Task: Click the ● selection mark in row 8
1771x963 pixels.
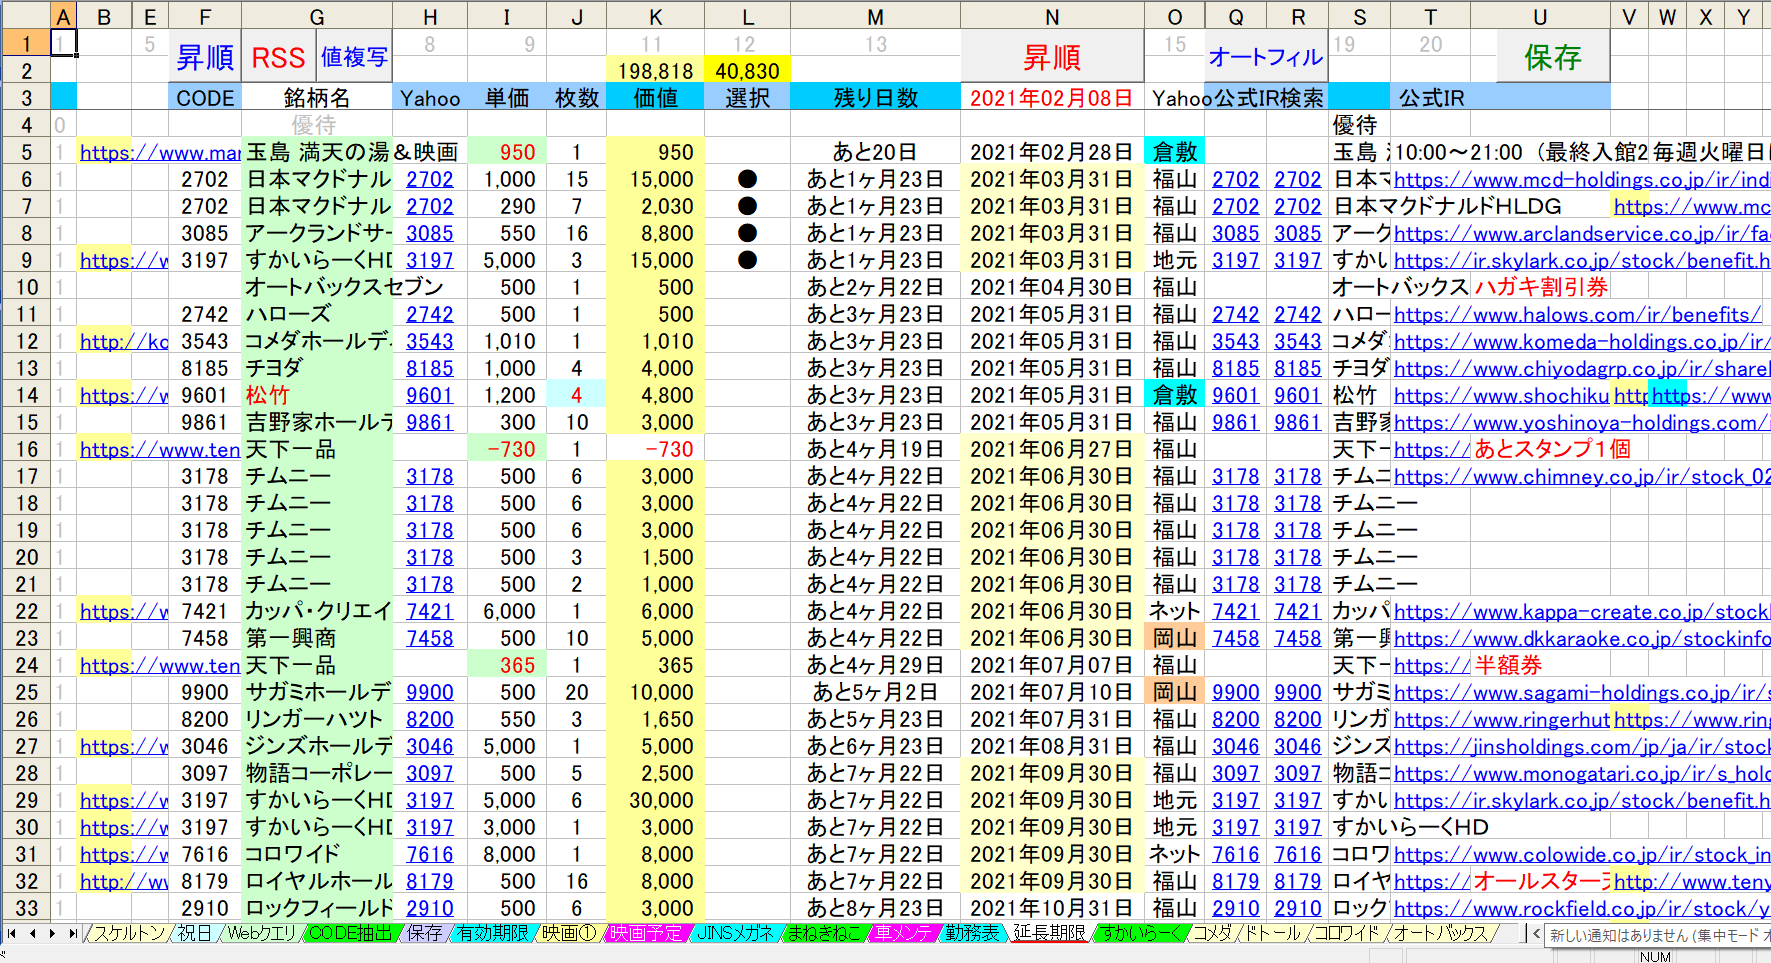Action: coord(747,233)
